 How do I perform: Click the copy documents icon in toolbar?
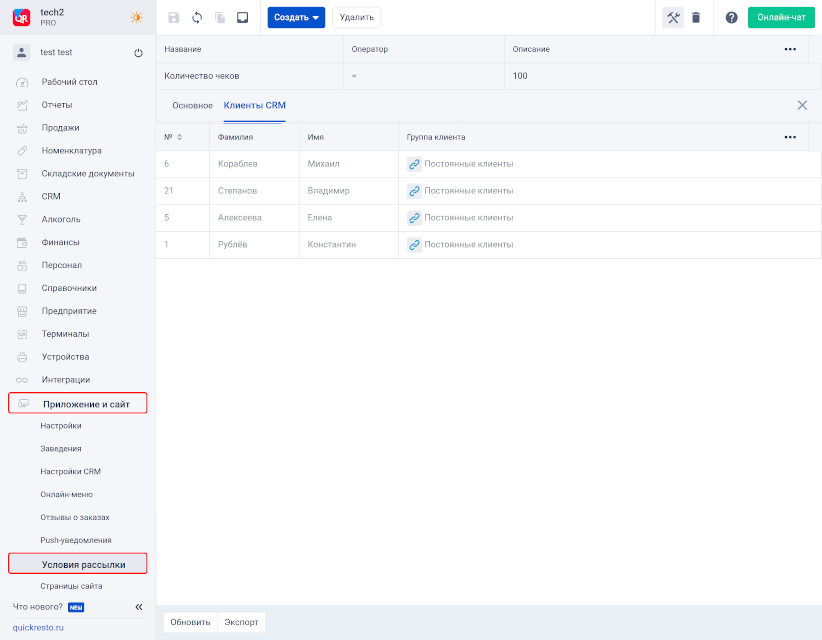coord(220,18)
